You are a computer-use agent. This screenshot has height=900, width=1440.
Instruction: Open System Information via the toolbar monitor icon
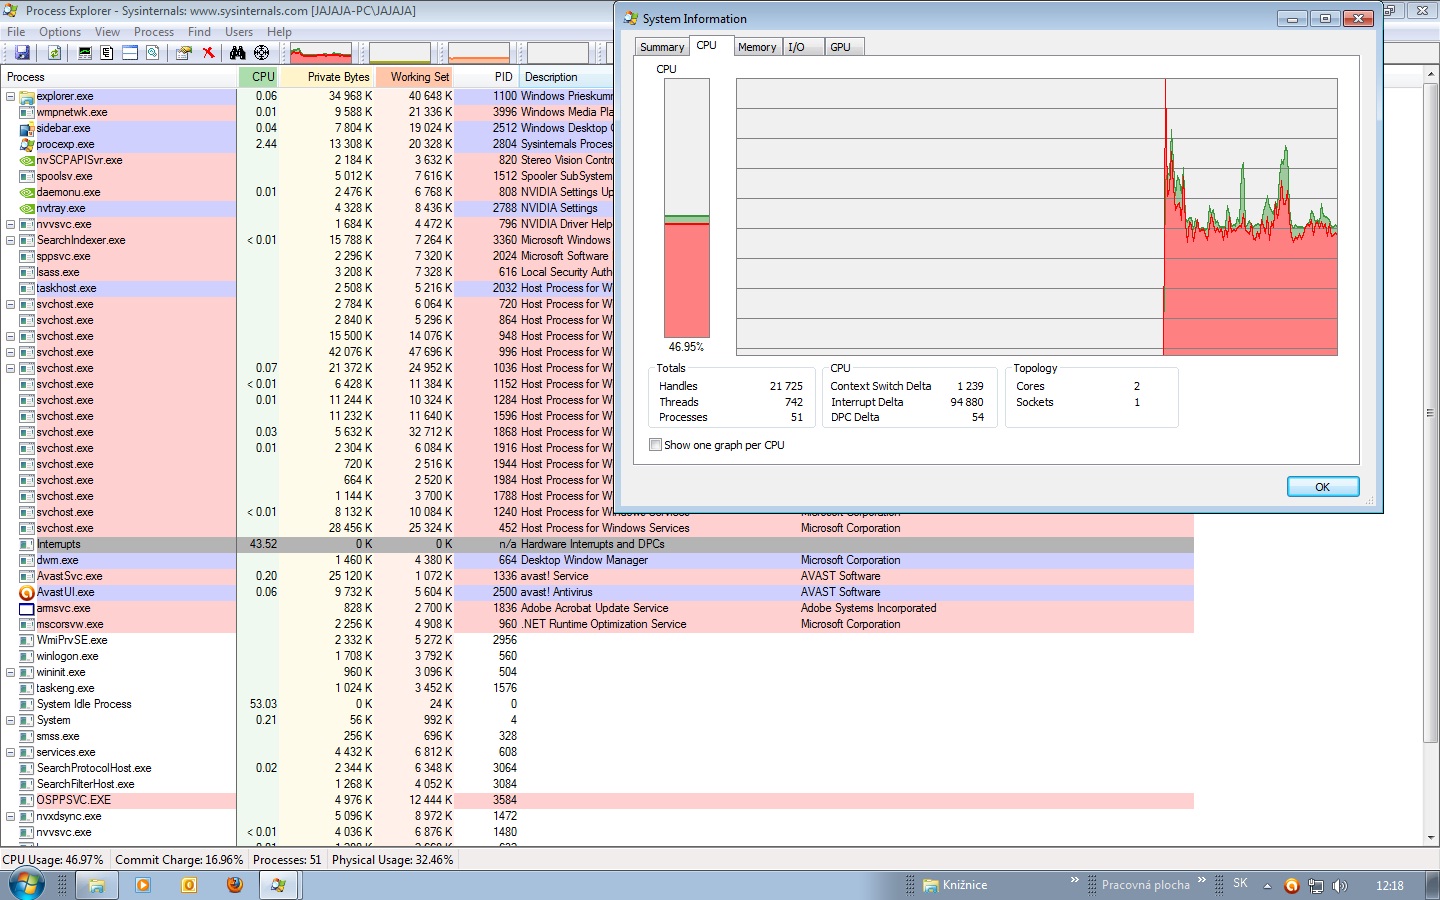pos(85,53)
